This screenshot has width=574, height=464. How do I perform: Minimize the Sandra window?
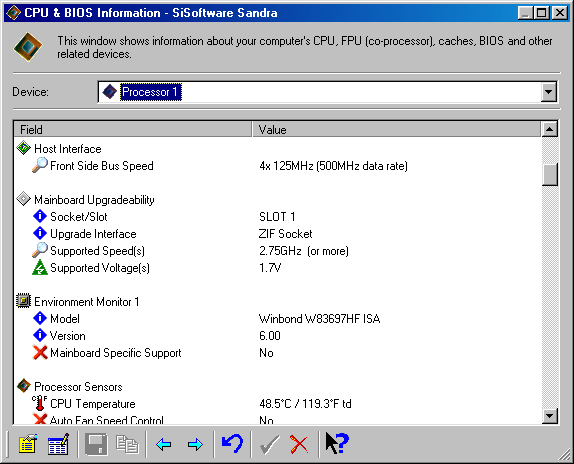coord(526,13)
